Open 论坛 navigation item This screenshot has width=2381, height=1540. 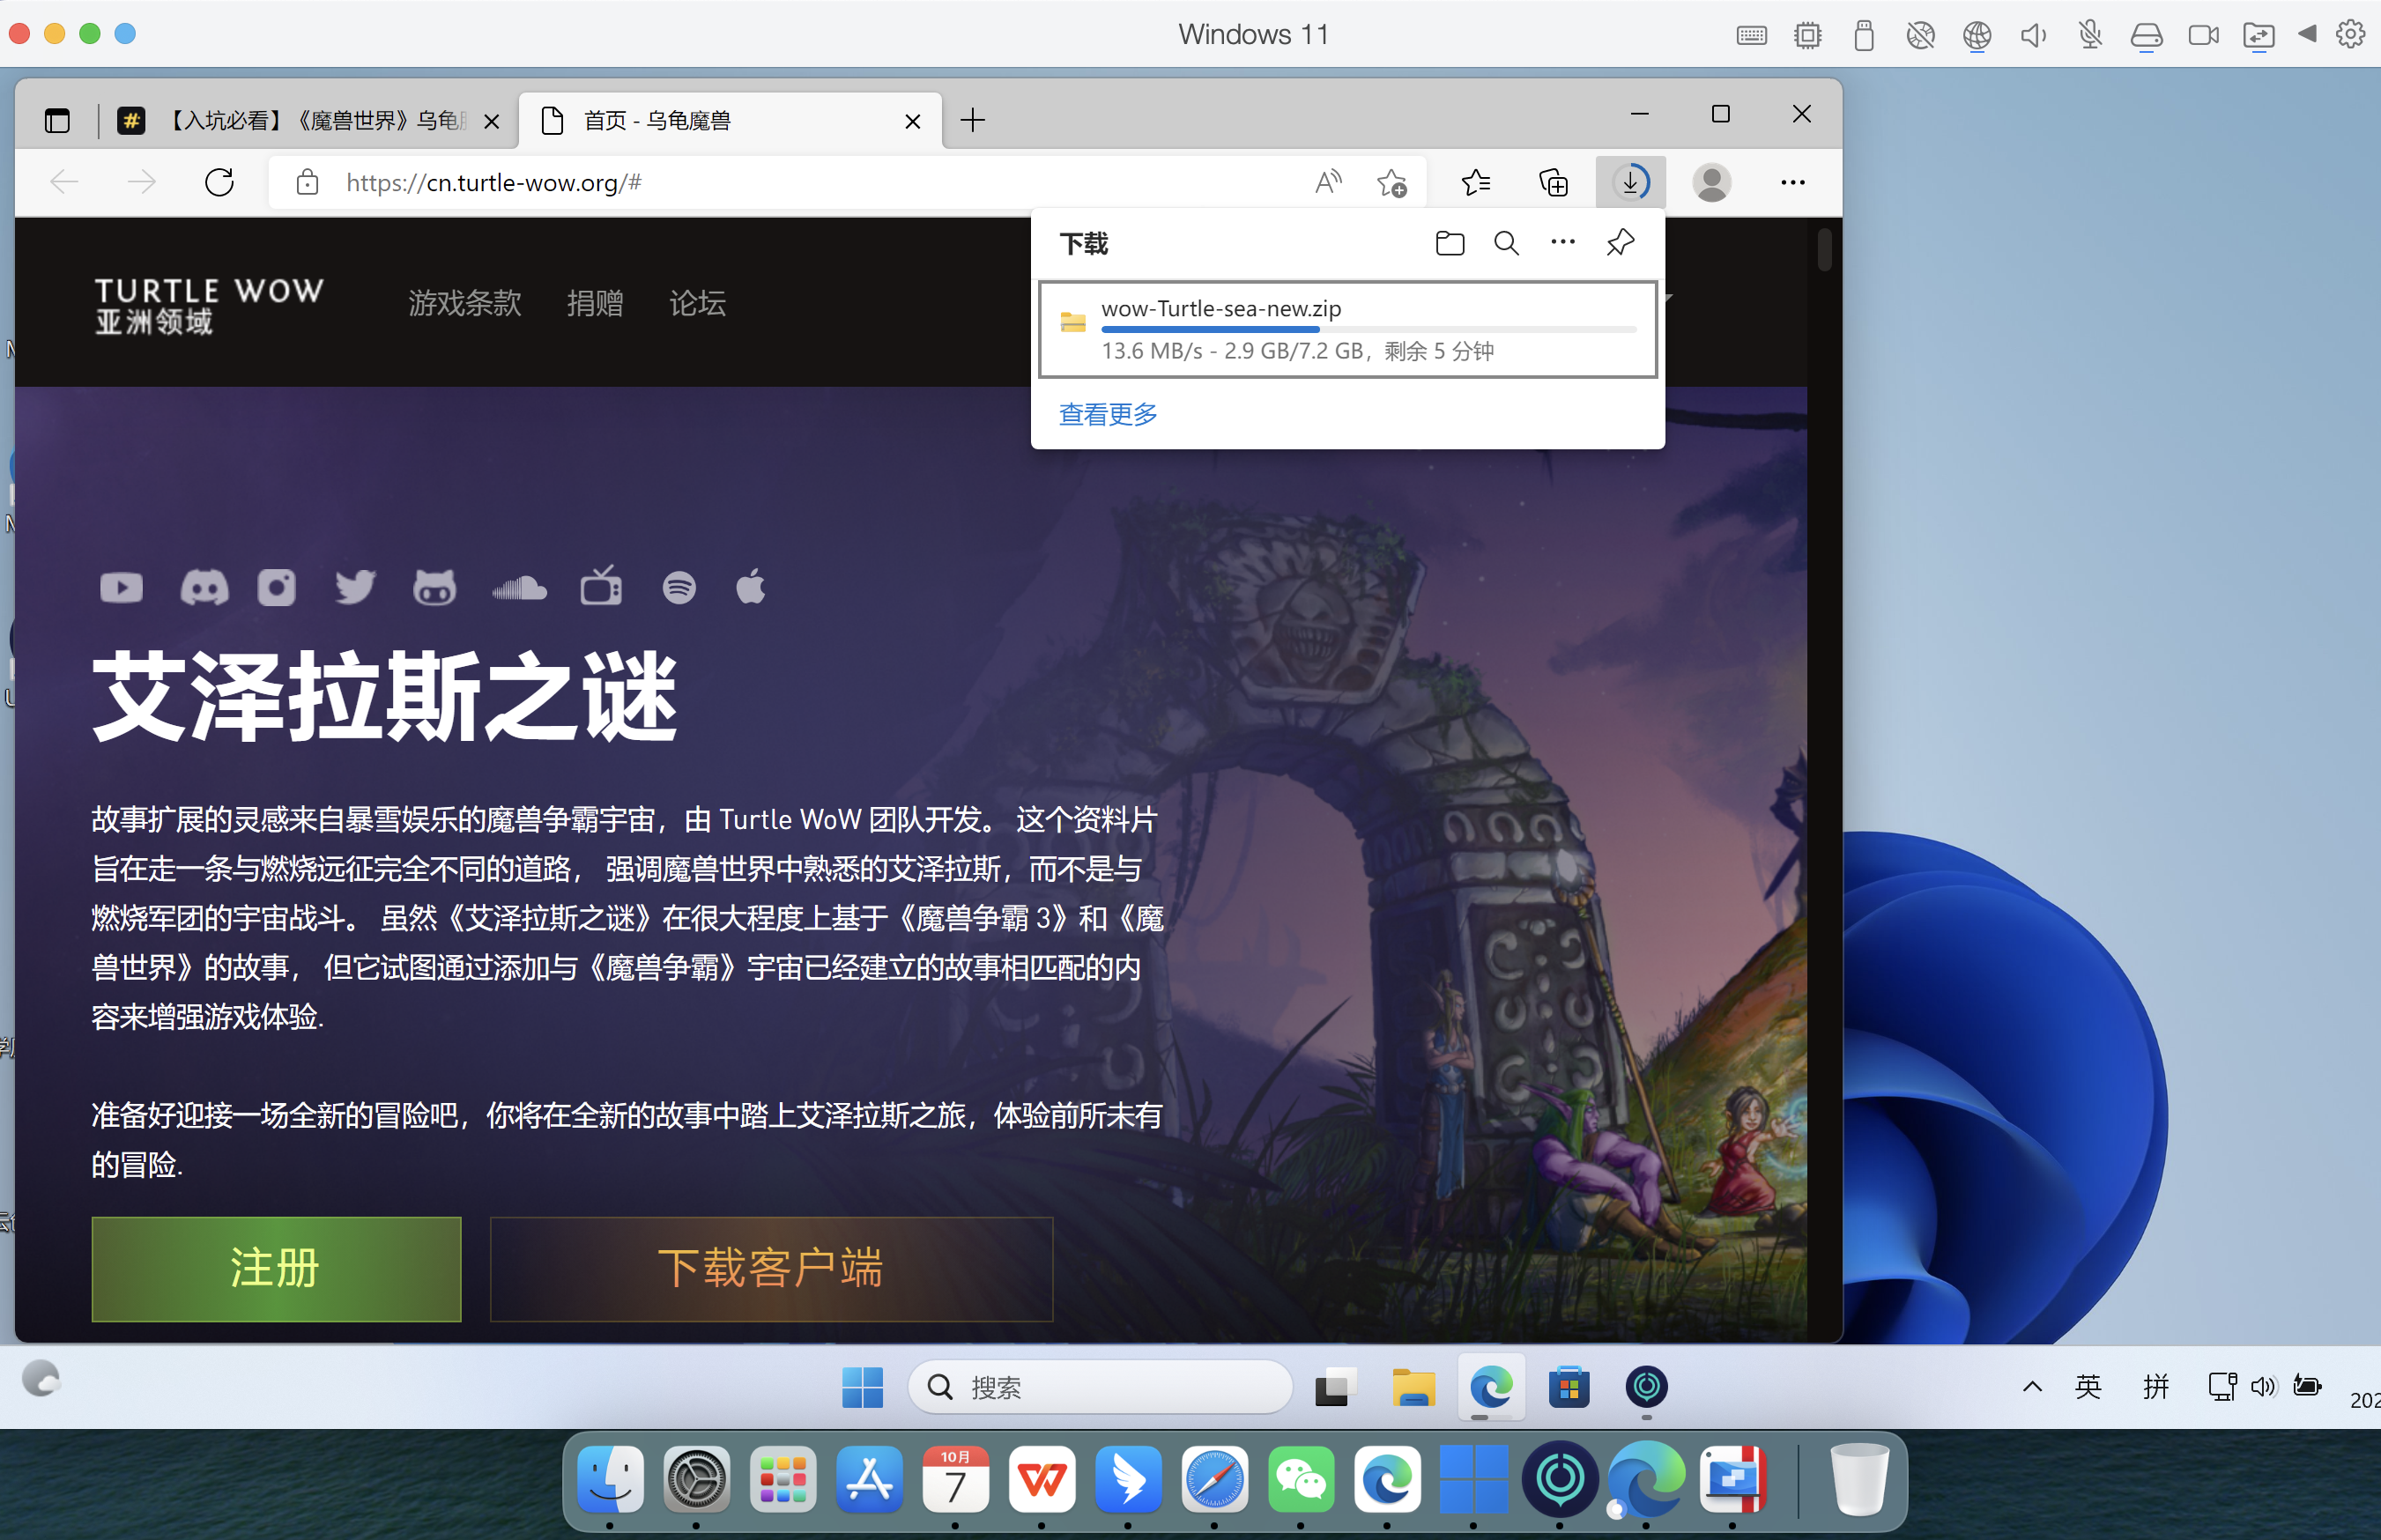point(697,303)
